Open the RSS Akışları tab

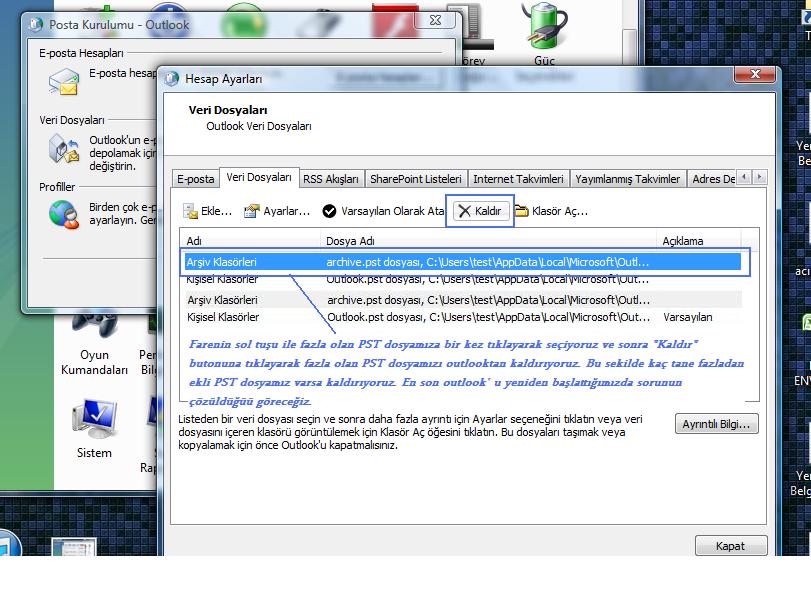331,179
